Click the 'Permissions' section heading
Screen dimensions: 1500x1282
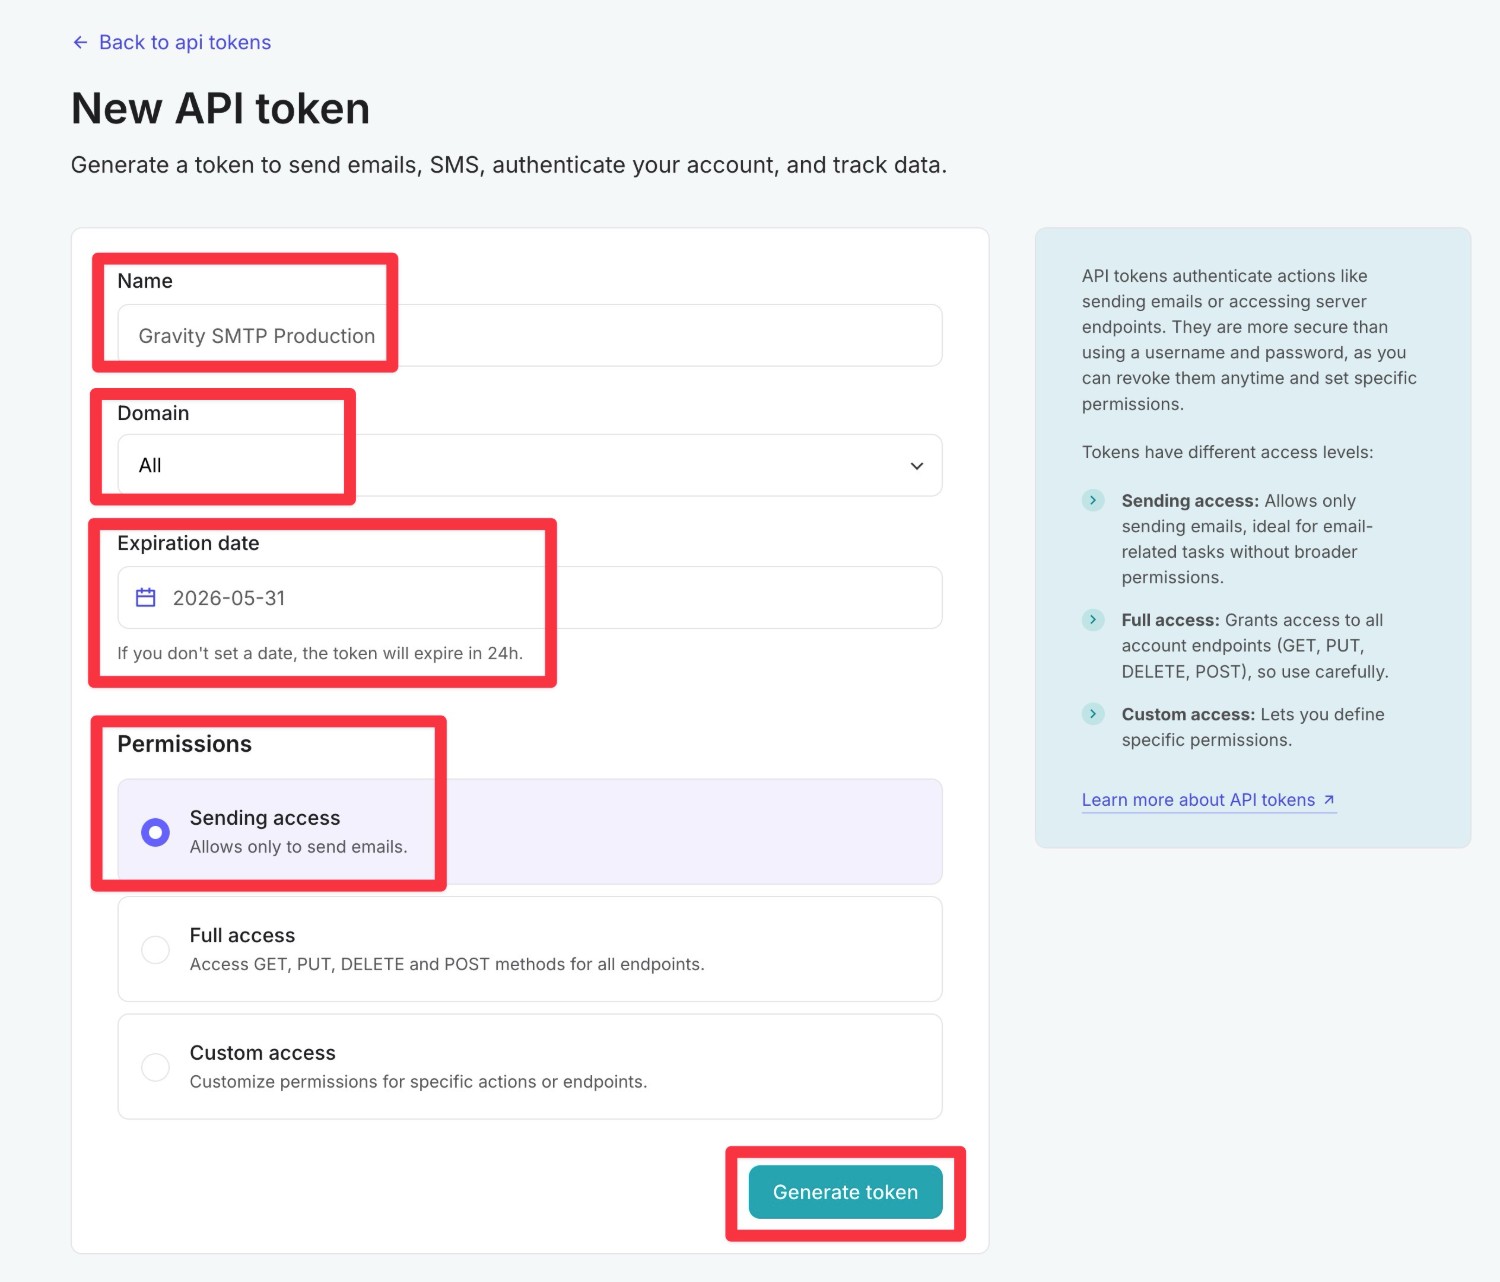click(x=184, y=744)
